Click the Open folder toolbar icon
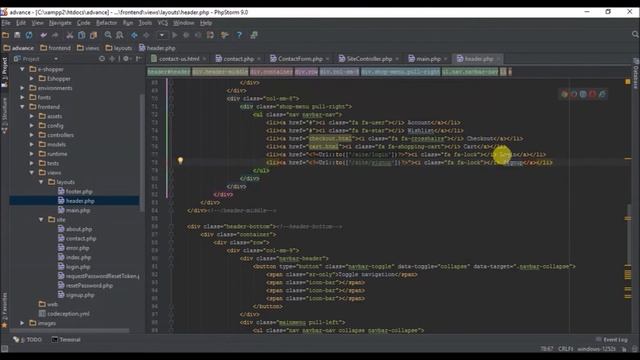 coord(5,35)
